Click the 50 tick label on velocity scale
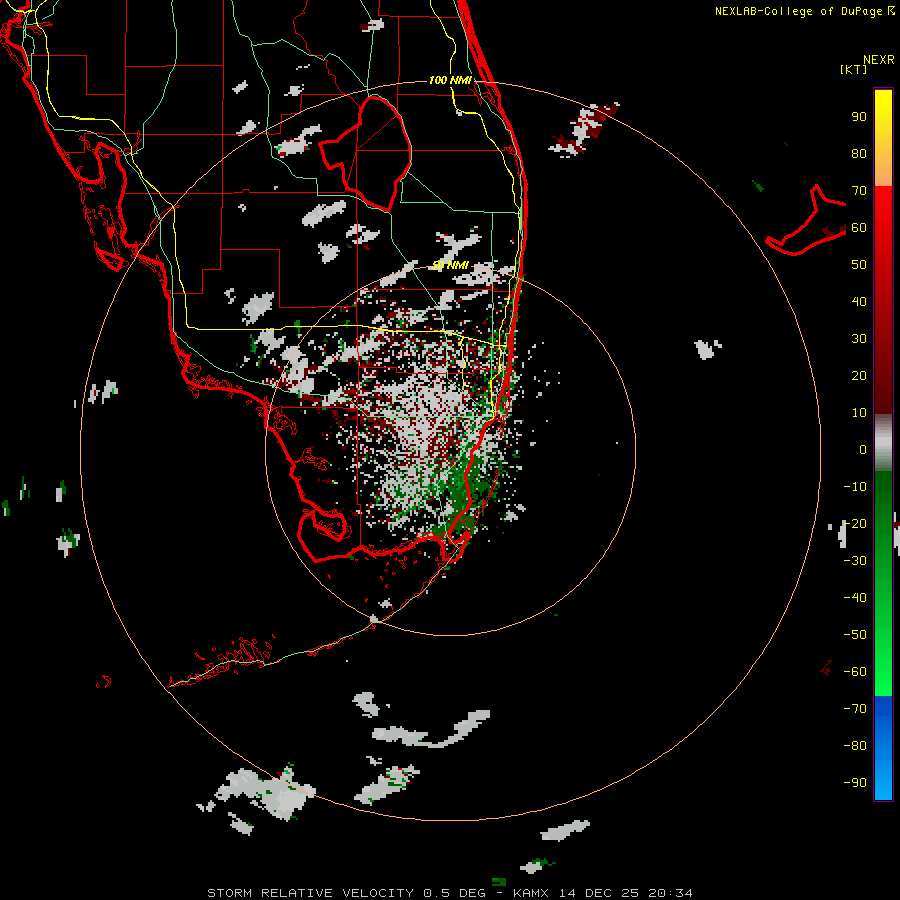 859,265
